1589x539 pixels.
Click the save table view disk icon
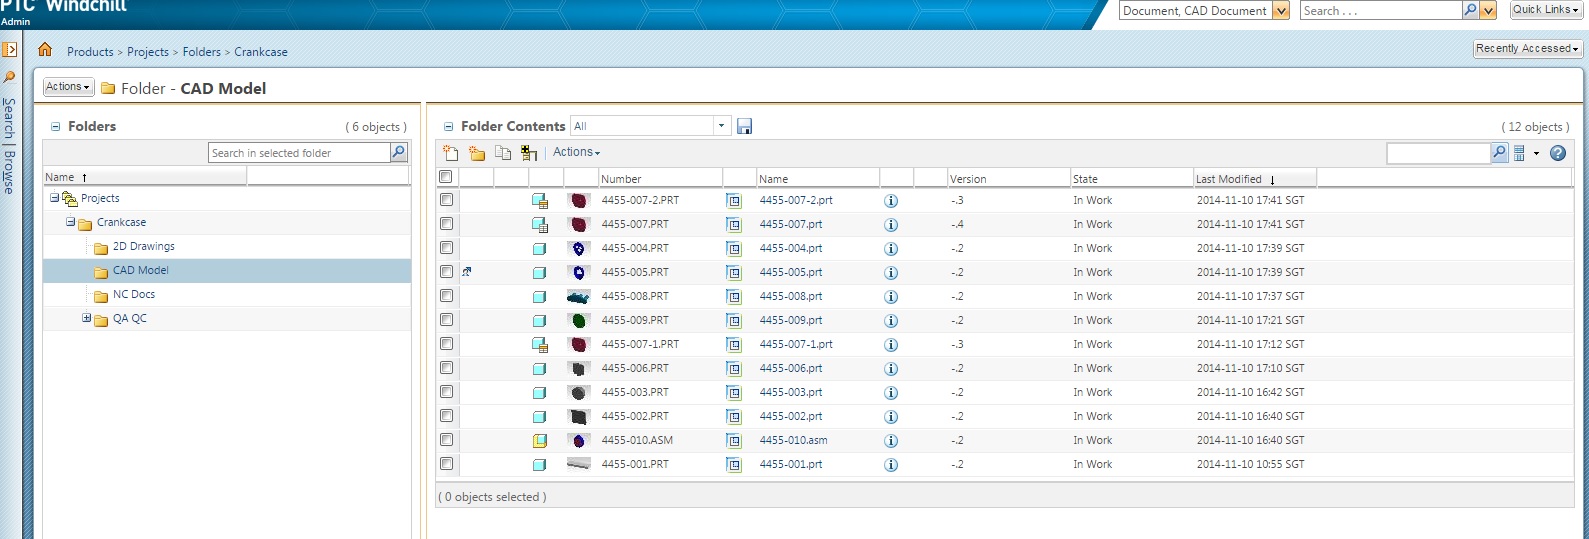(x=744, y=126)
